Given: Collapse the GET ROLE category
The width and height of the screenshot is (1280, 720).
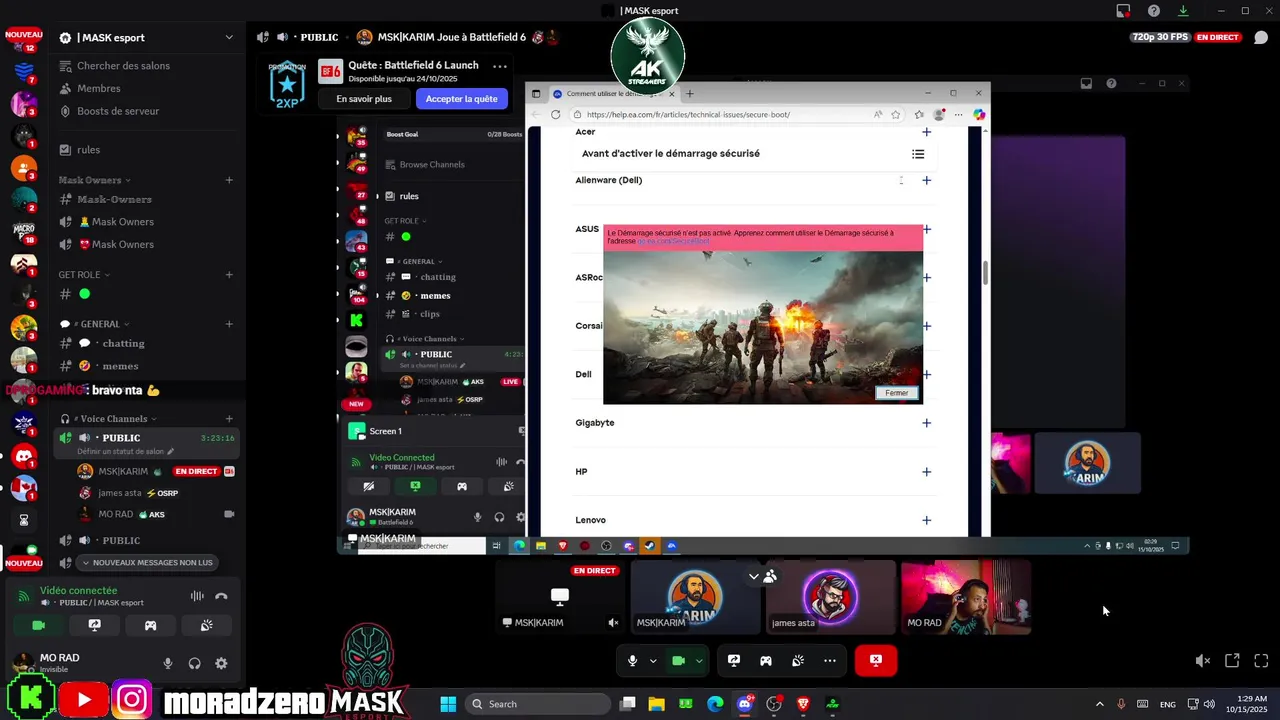Looking at the screenshot, I should click(x=84, y=275).
